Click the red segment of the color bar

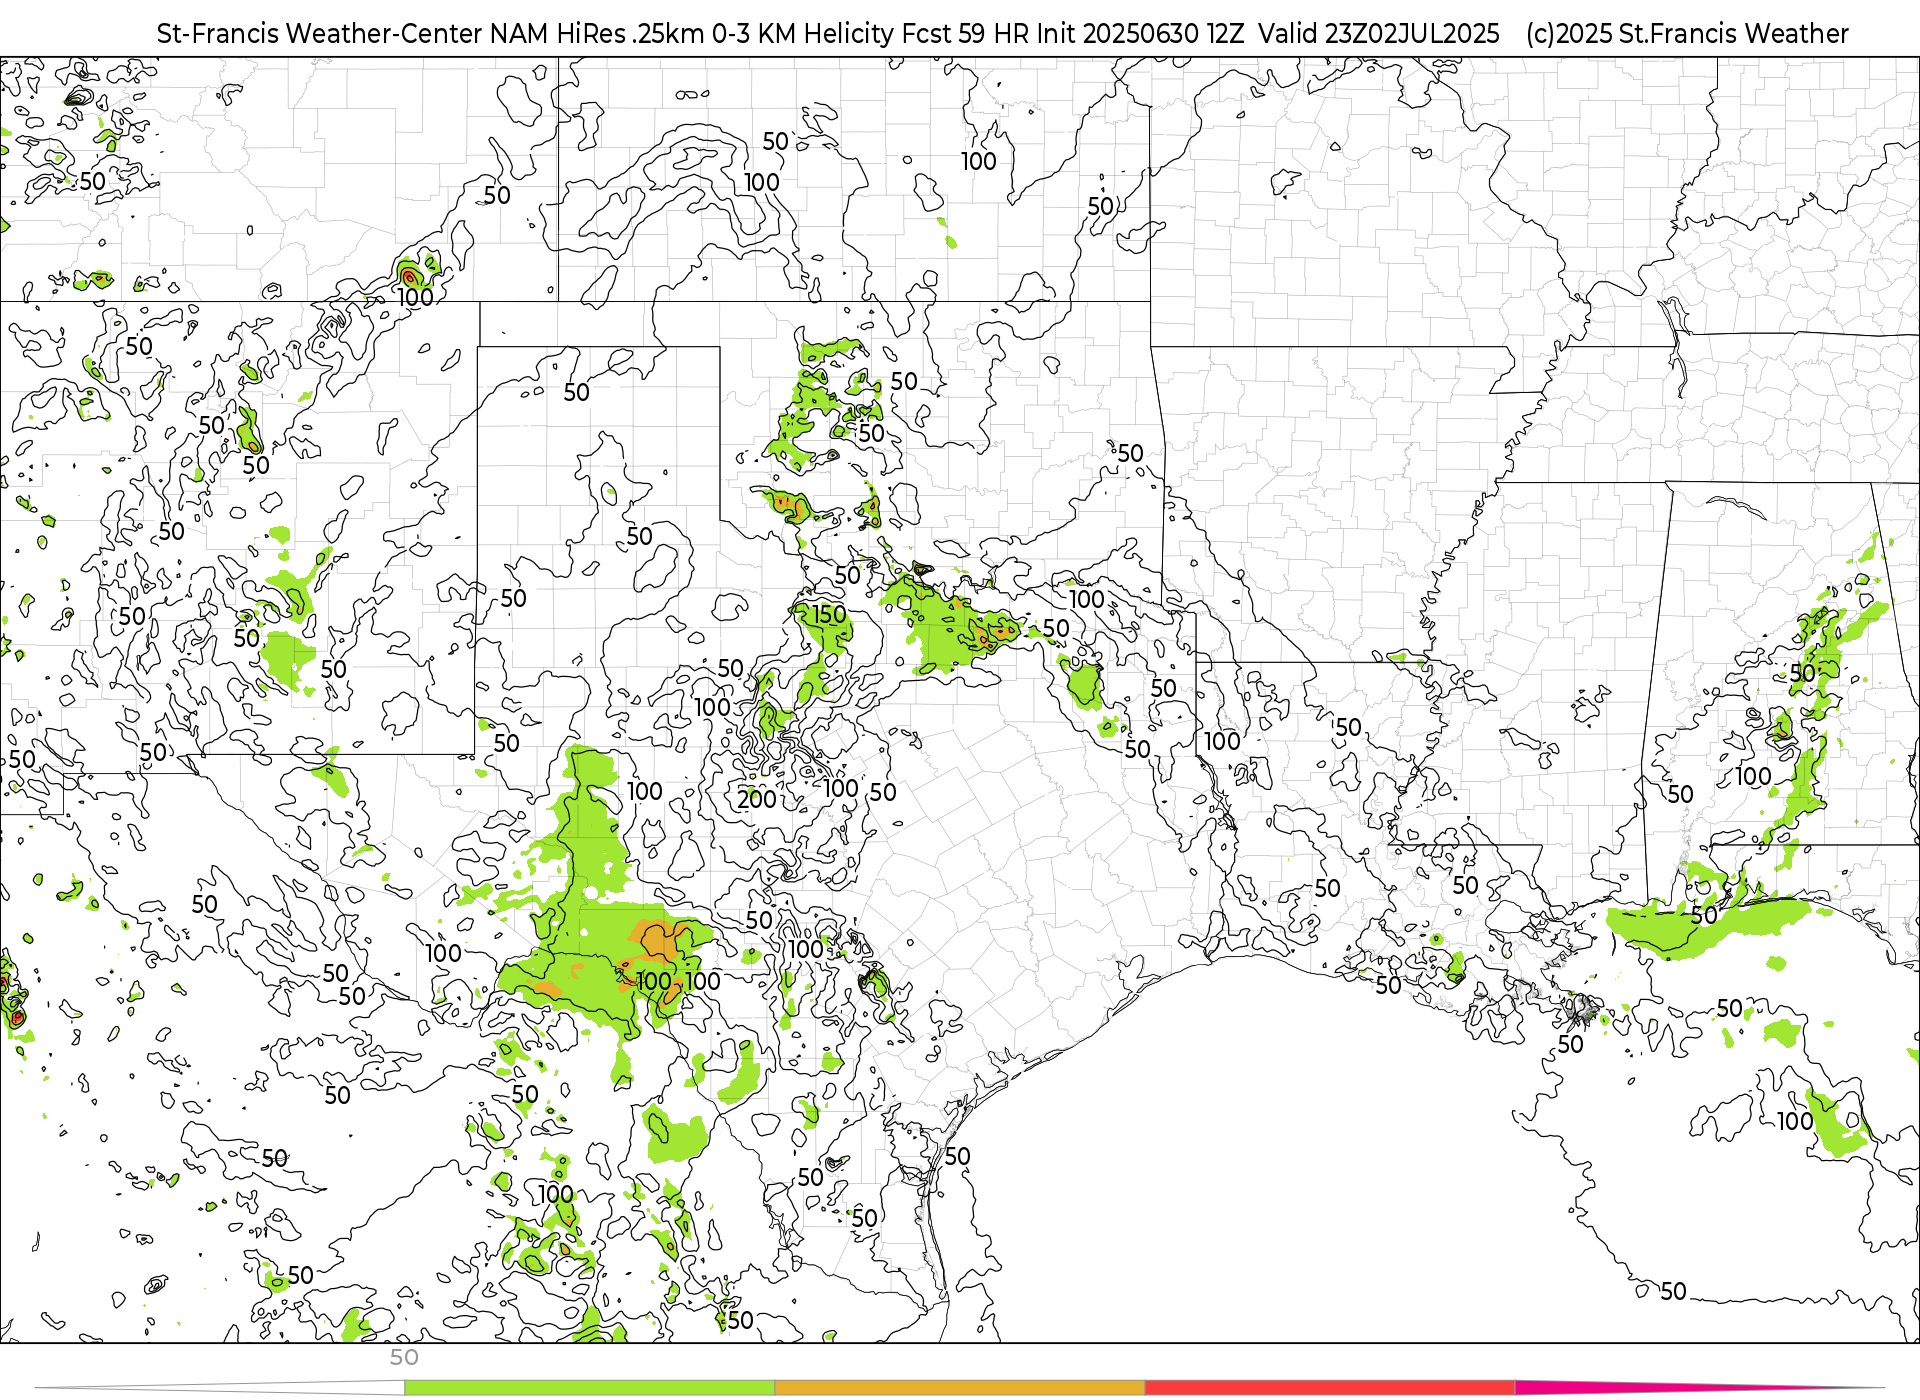[x=1330, y=1388]
